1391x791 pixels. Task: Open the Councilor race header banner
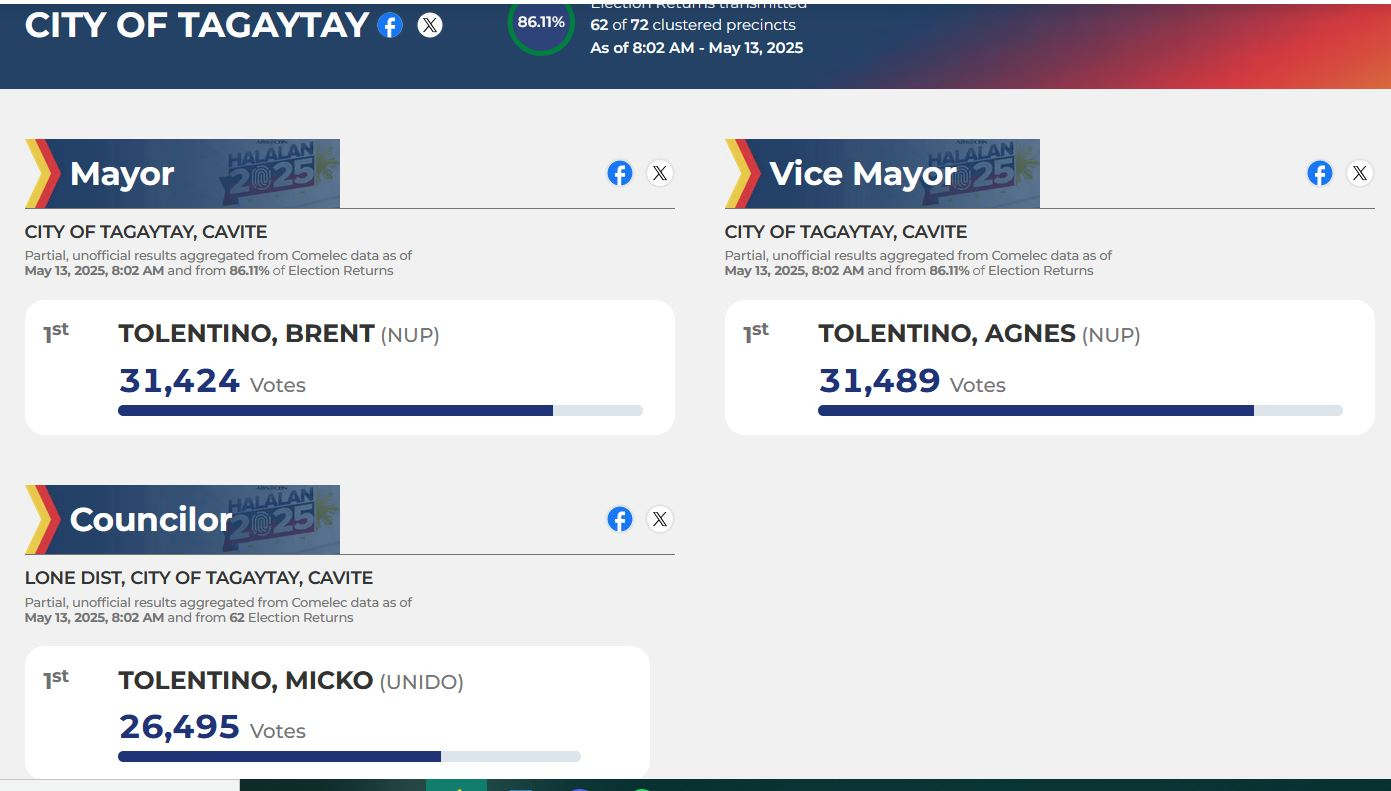183,520
